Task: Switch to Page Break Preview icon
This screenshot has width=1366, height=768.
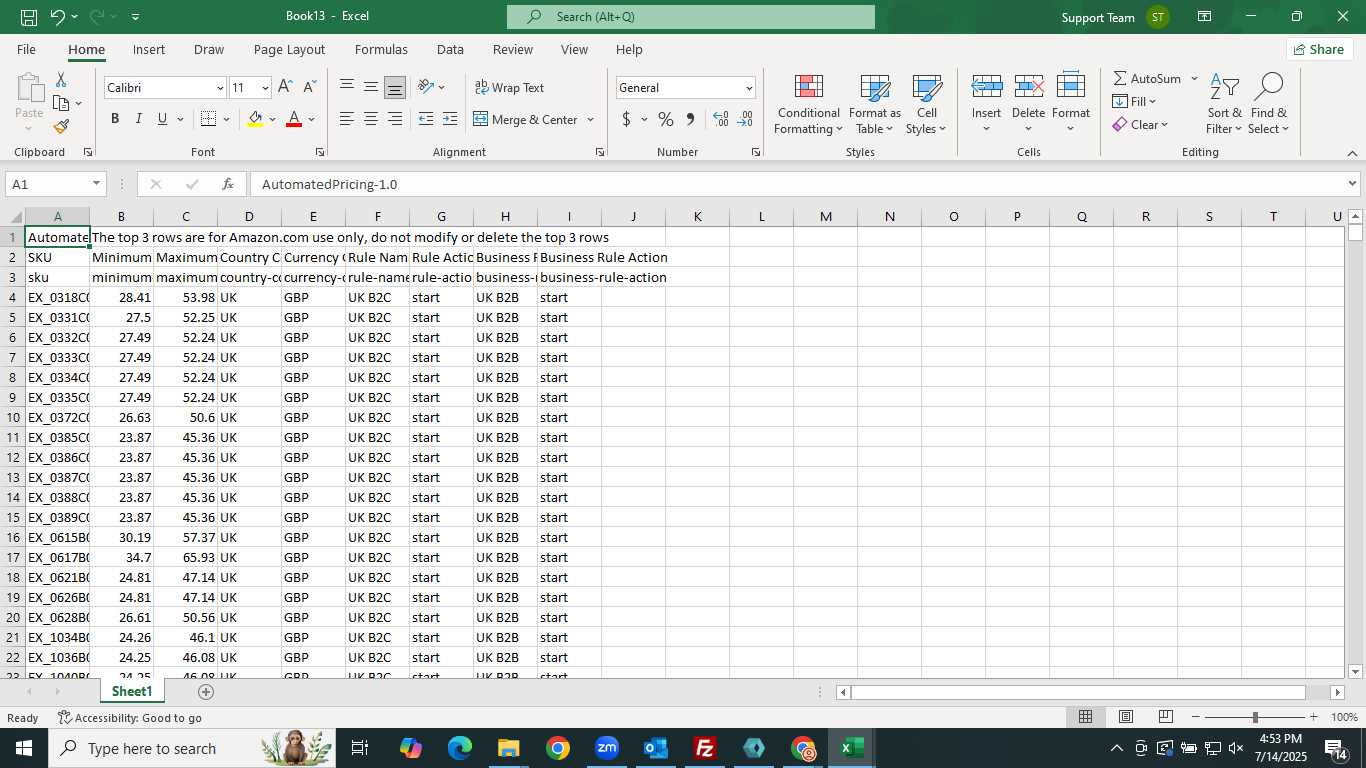Action: (x=1165, y=717)
